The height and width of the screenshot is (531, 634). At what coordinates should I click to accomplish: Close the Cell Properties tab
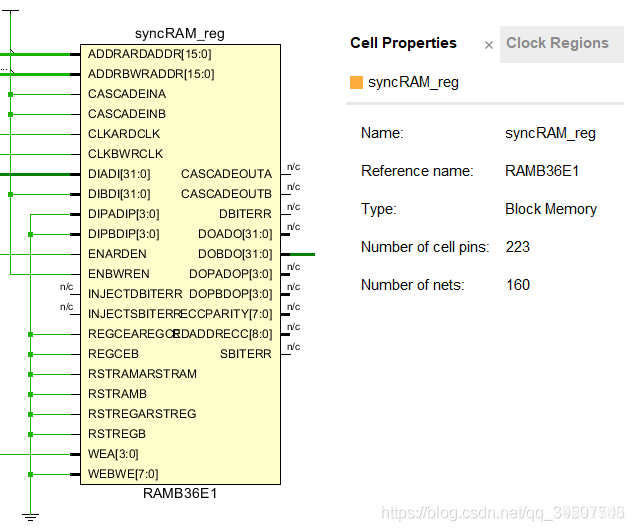point(488,45)
